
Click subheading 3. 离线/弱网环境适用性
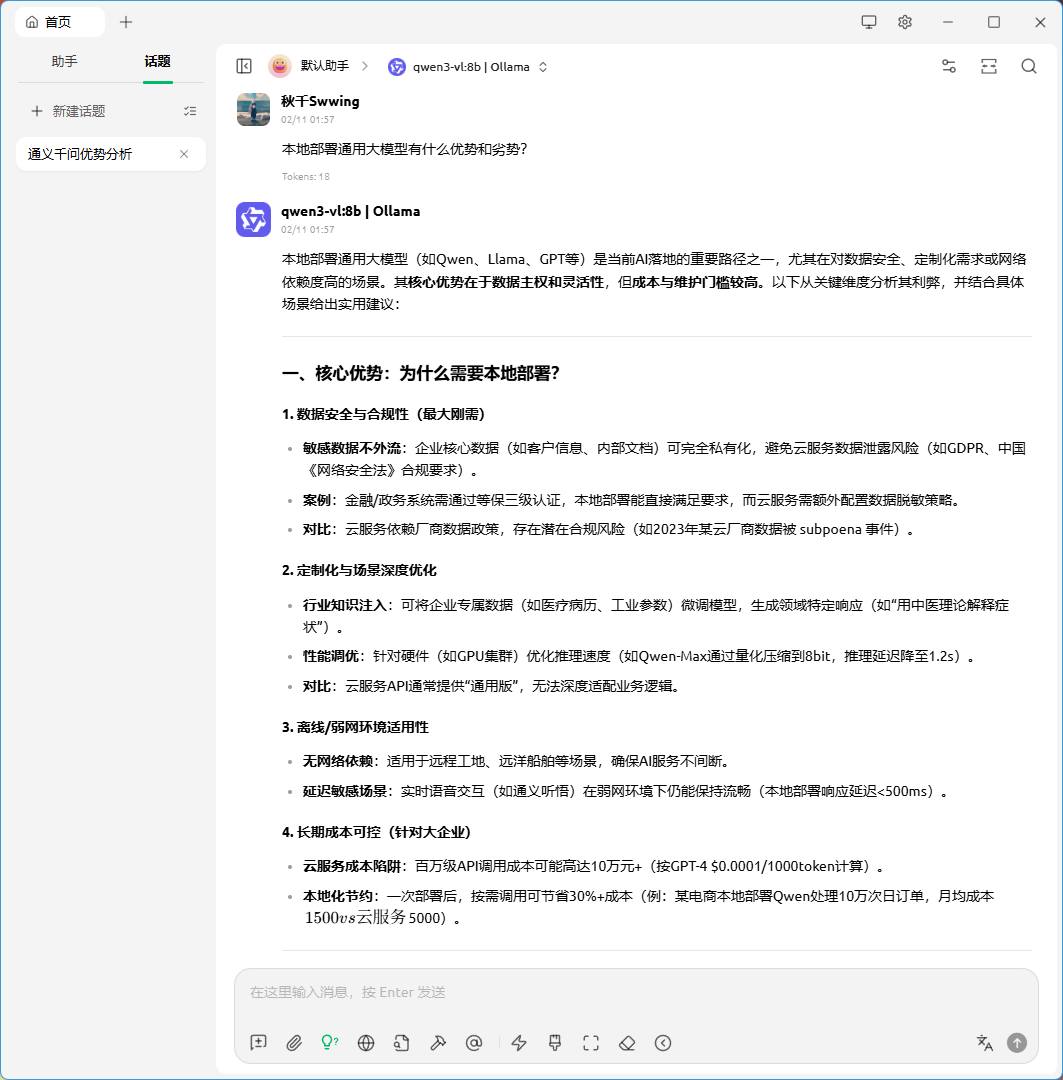coord(355,727)
